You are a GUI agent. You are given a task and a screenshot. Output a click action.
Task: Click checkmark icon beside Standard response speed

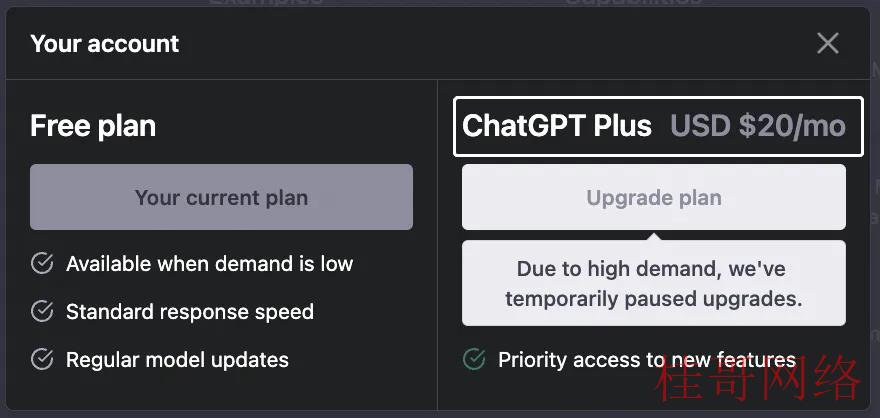[42, 311]
